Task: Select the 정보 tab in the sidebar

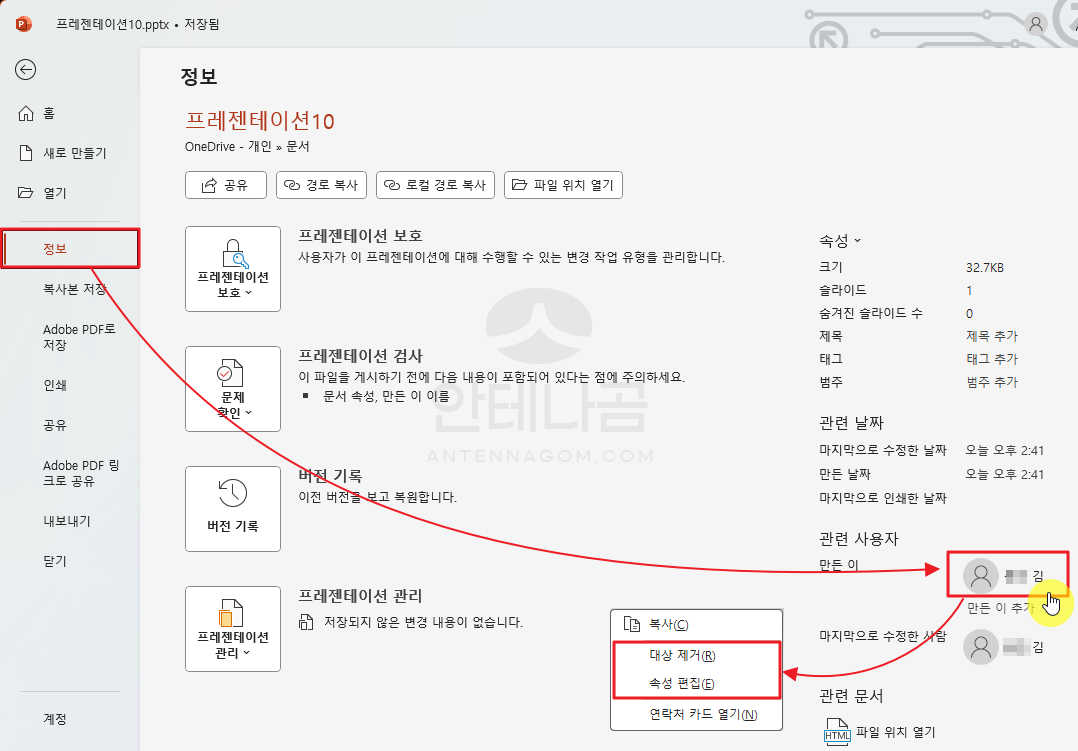Action: coord(70,248)
